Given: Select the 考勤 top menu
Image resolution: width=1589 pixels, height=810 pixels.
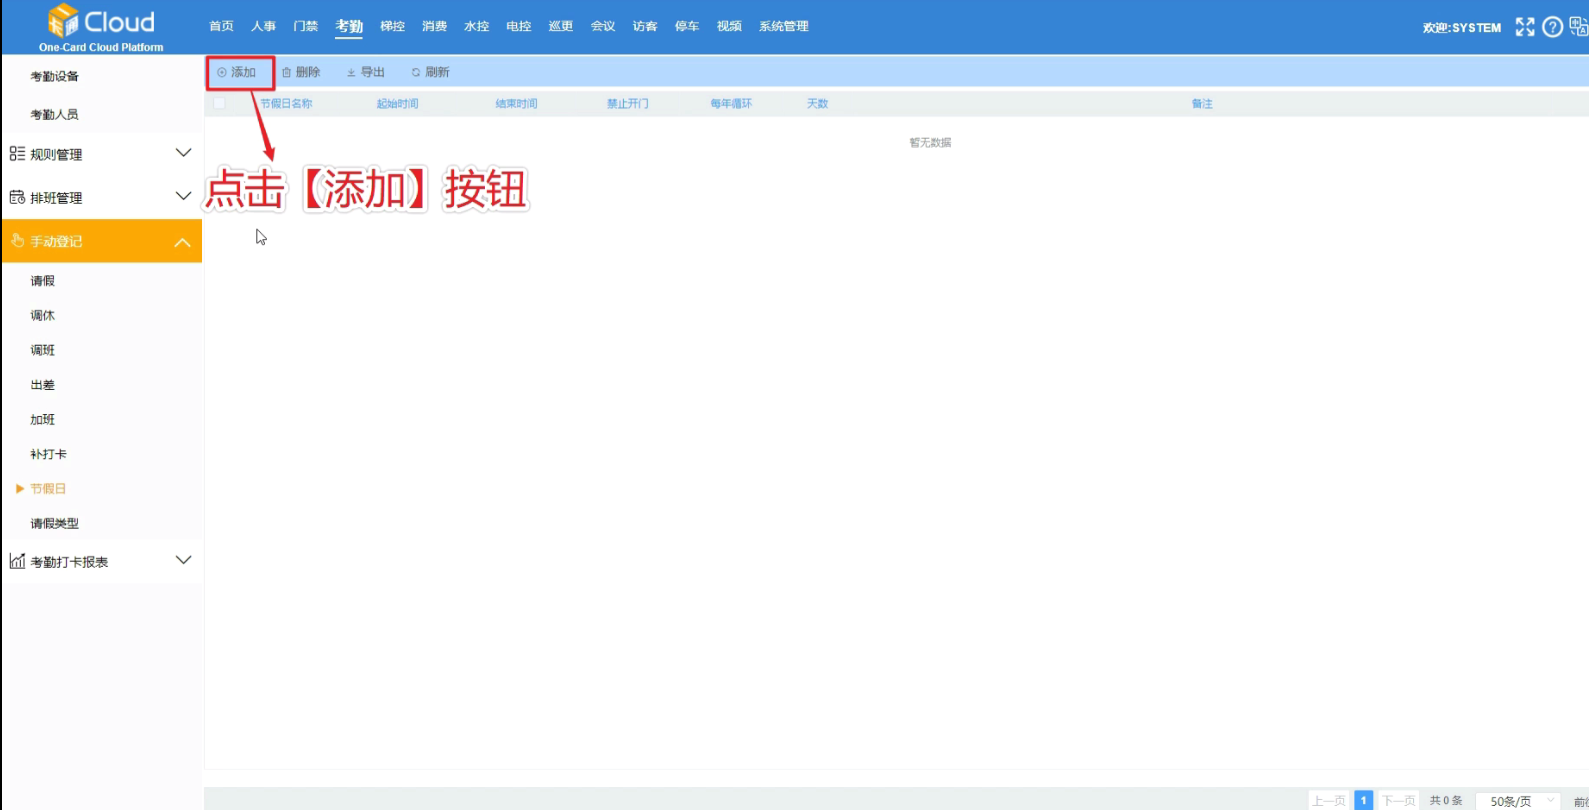Looking at the screenshot, I should (x=349, y=26).
